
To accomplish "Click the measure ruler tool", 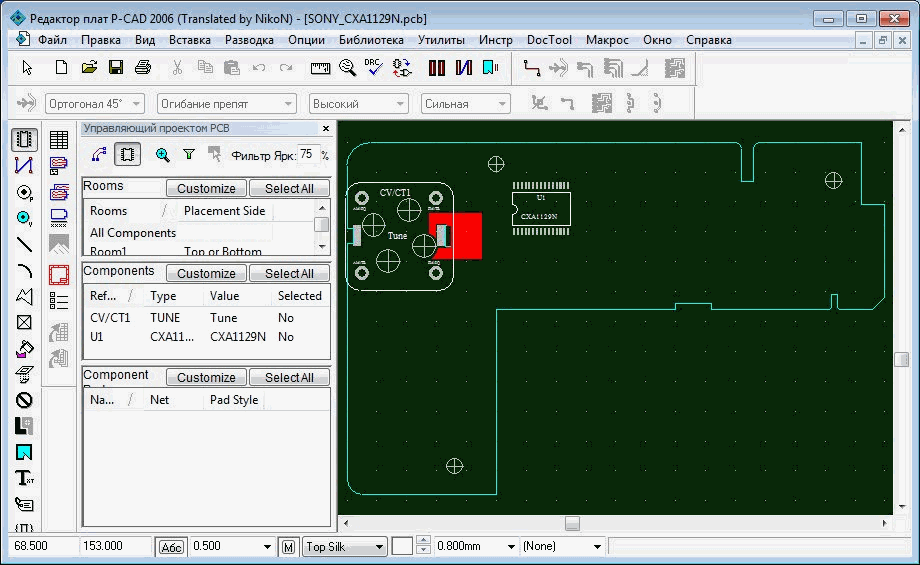I will click(320, 69).
